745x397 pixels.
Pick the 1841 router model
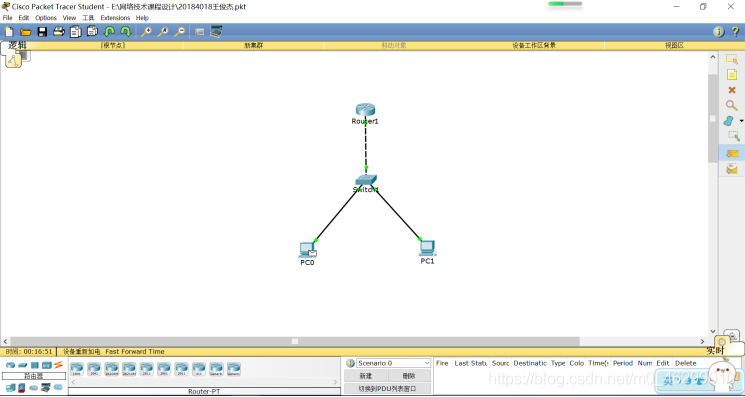pos(76,369)
